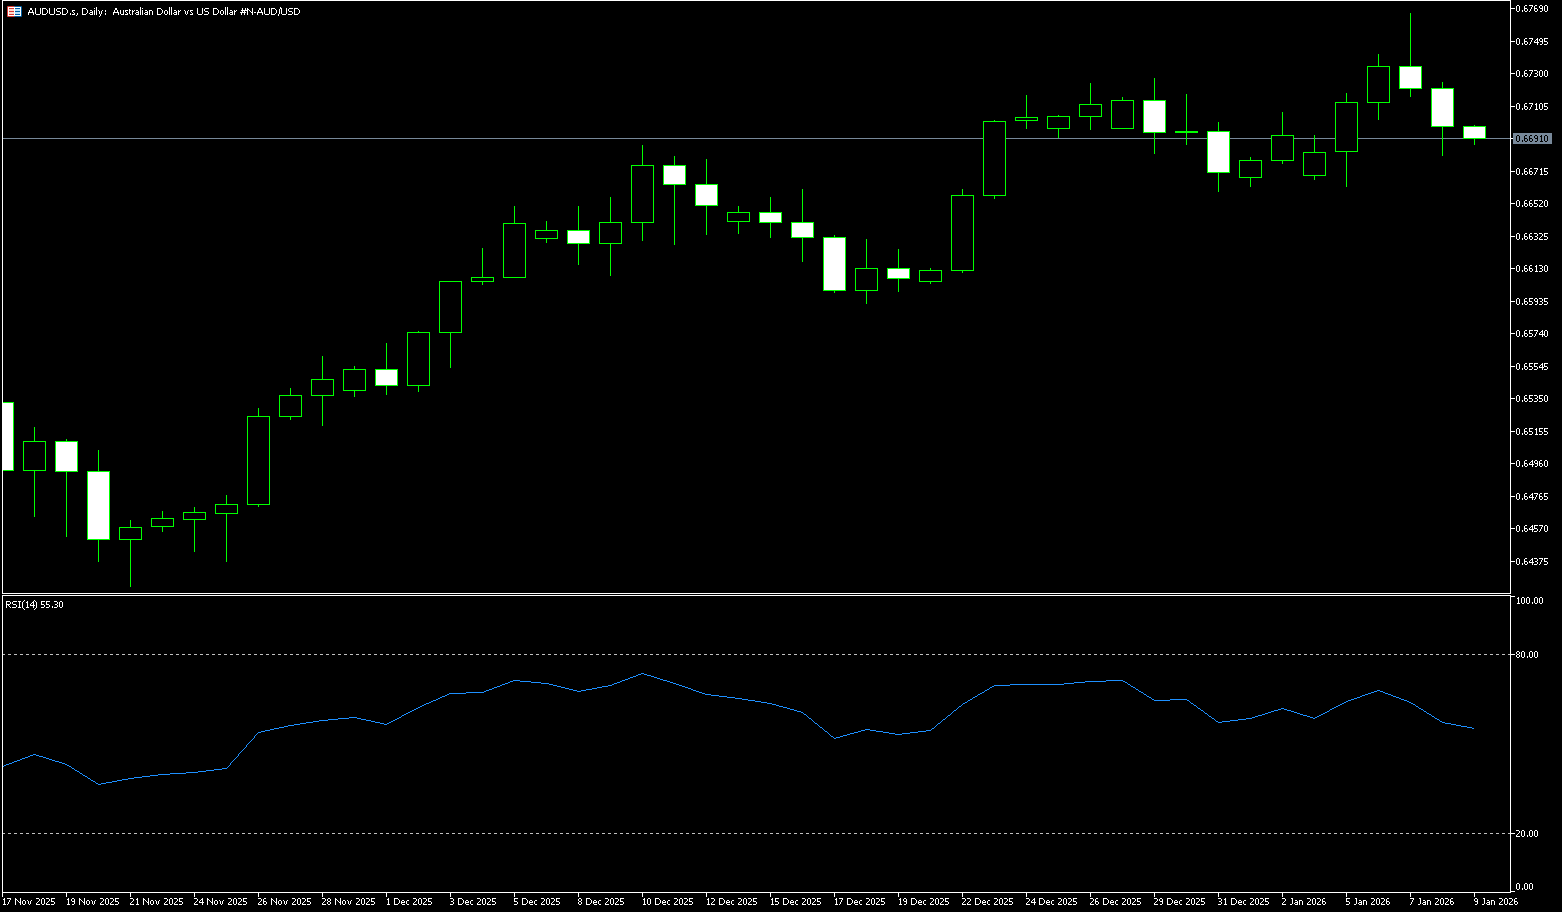Click the 0.67690 price axis label
This screenshot has height=912, width=1562.
pos(1532,9)
